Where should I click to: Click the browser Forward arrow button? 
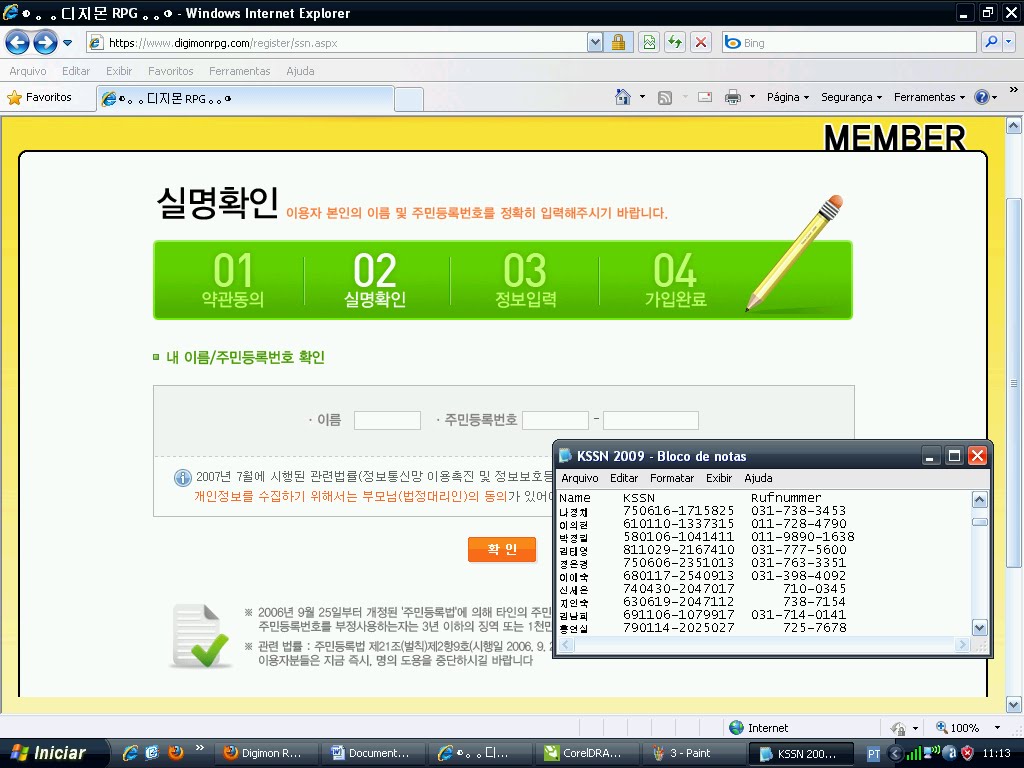coord(45,43)
